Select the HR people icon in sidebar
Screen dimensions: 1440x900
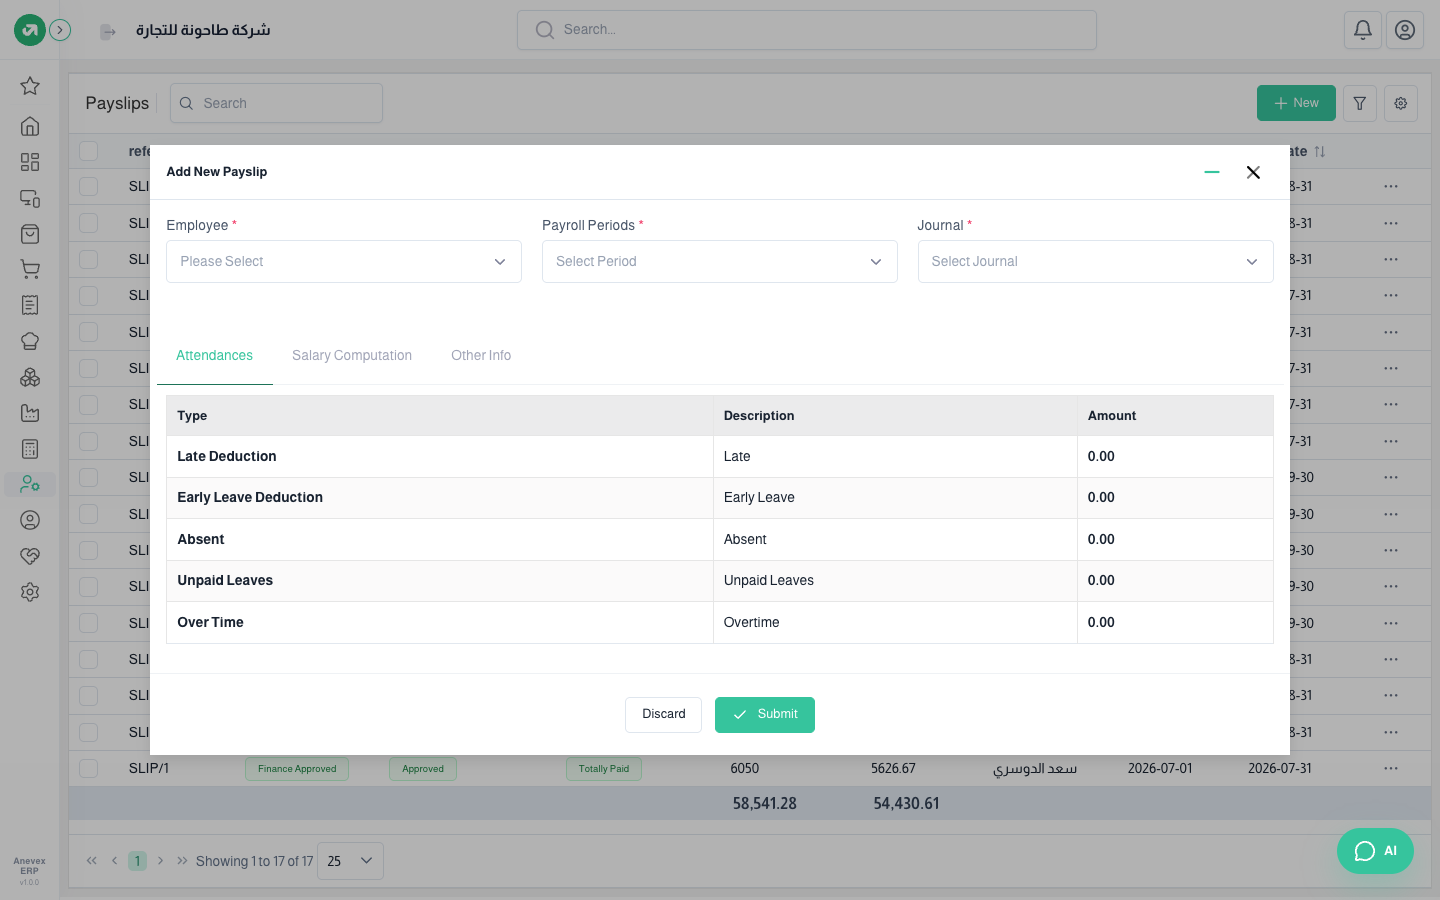click(30, 485)
